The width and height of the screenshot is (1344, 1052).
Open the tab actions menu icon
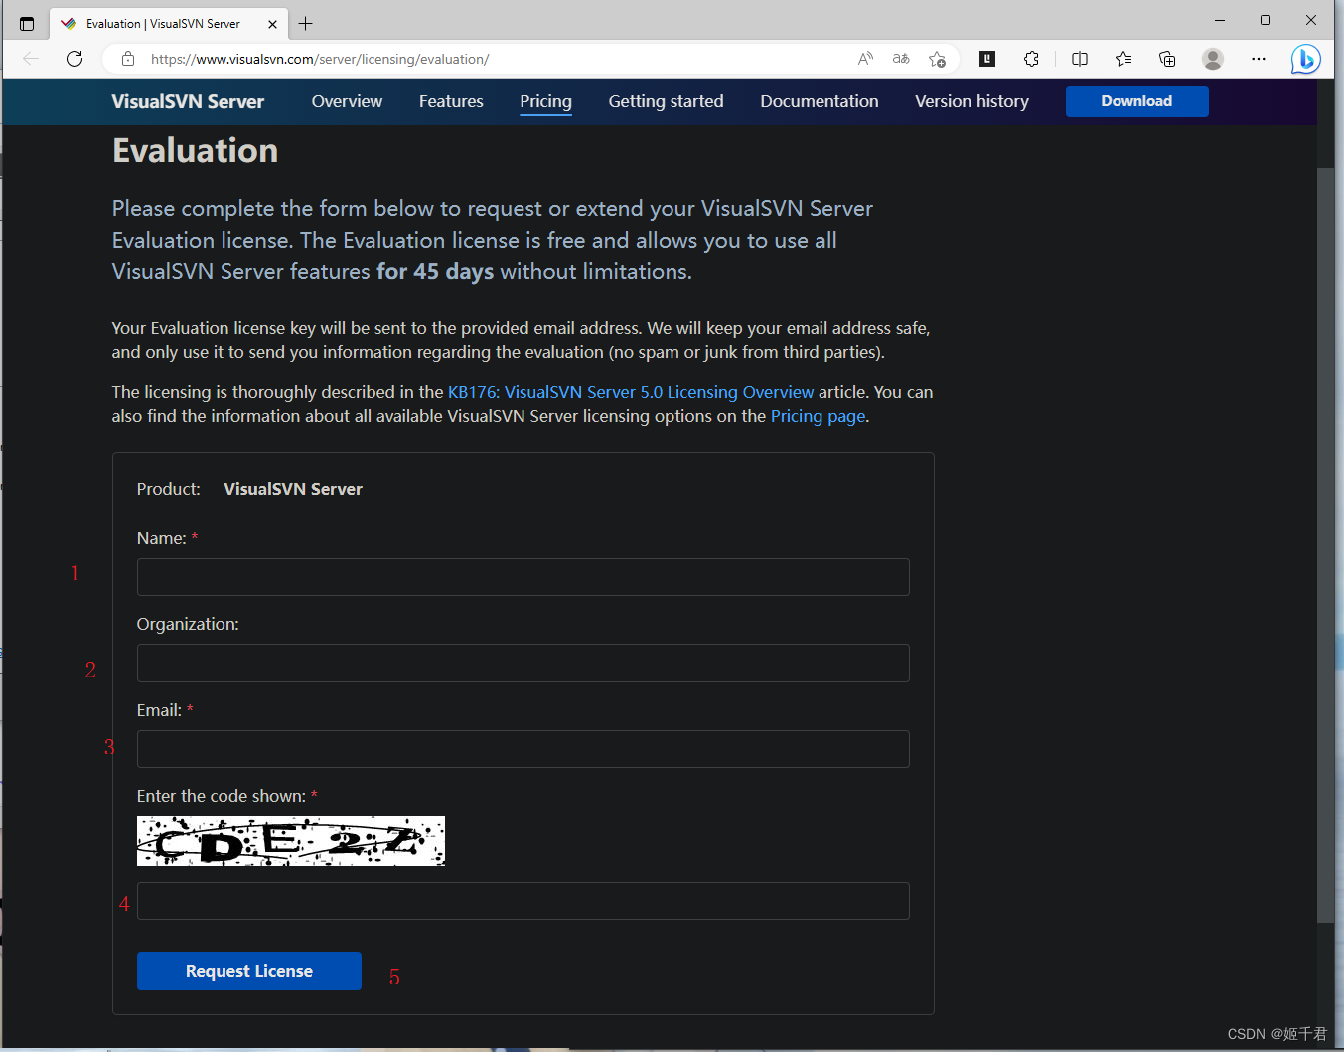point(27,24)
